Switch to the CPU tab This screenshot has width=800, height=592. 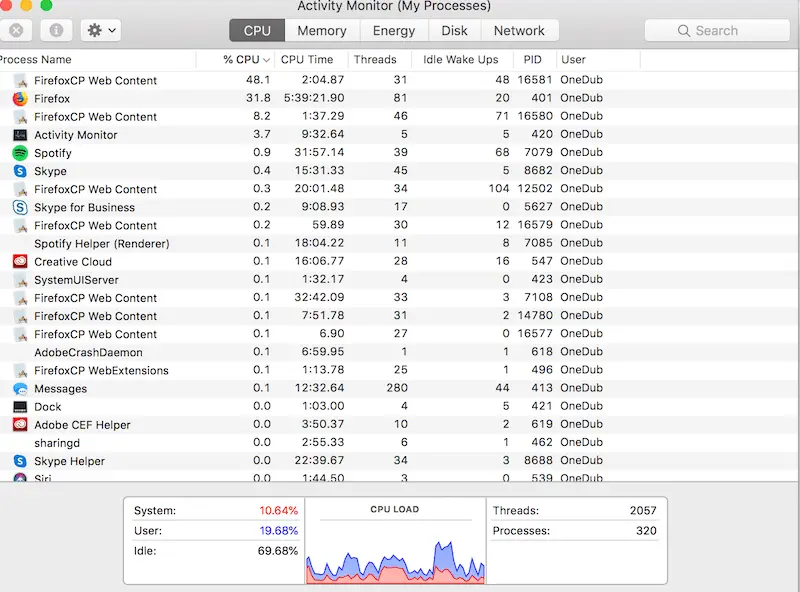point(257,31)
